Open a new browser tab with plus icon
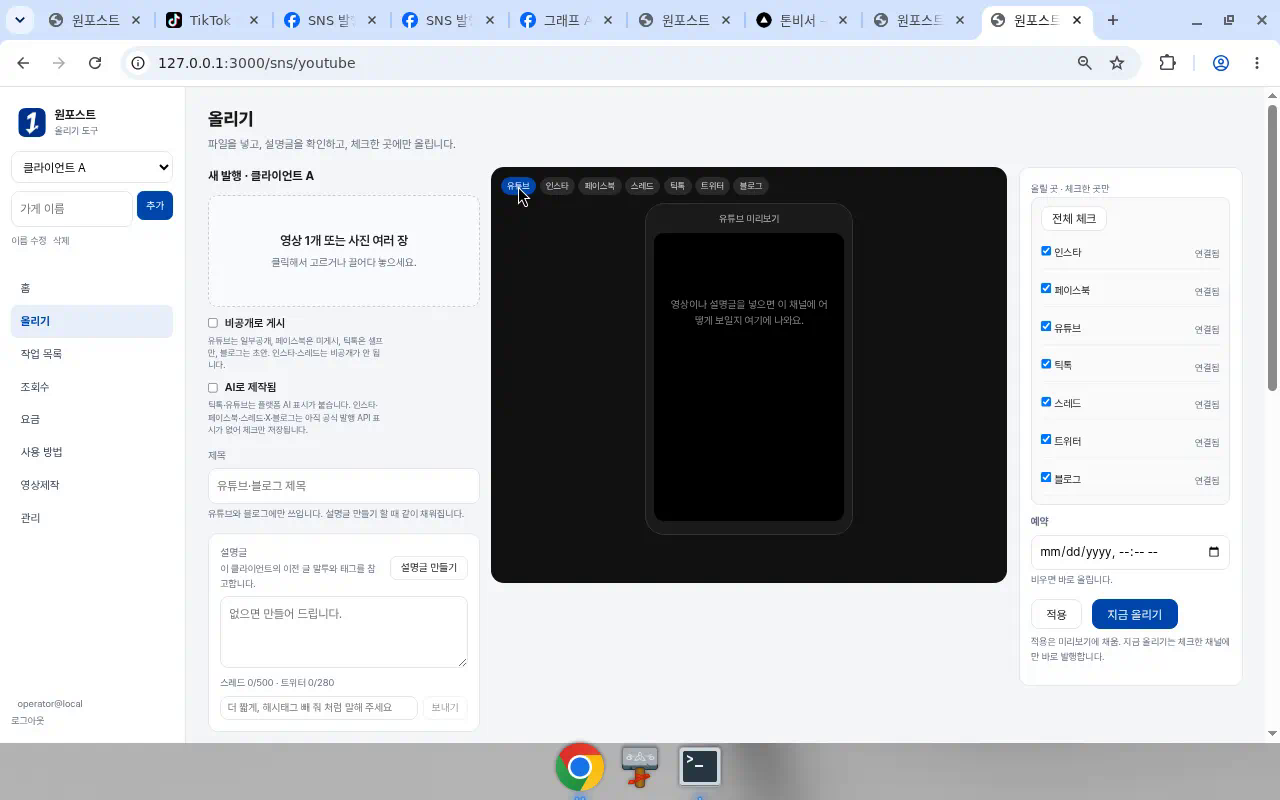 point(1113,20)
